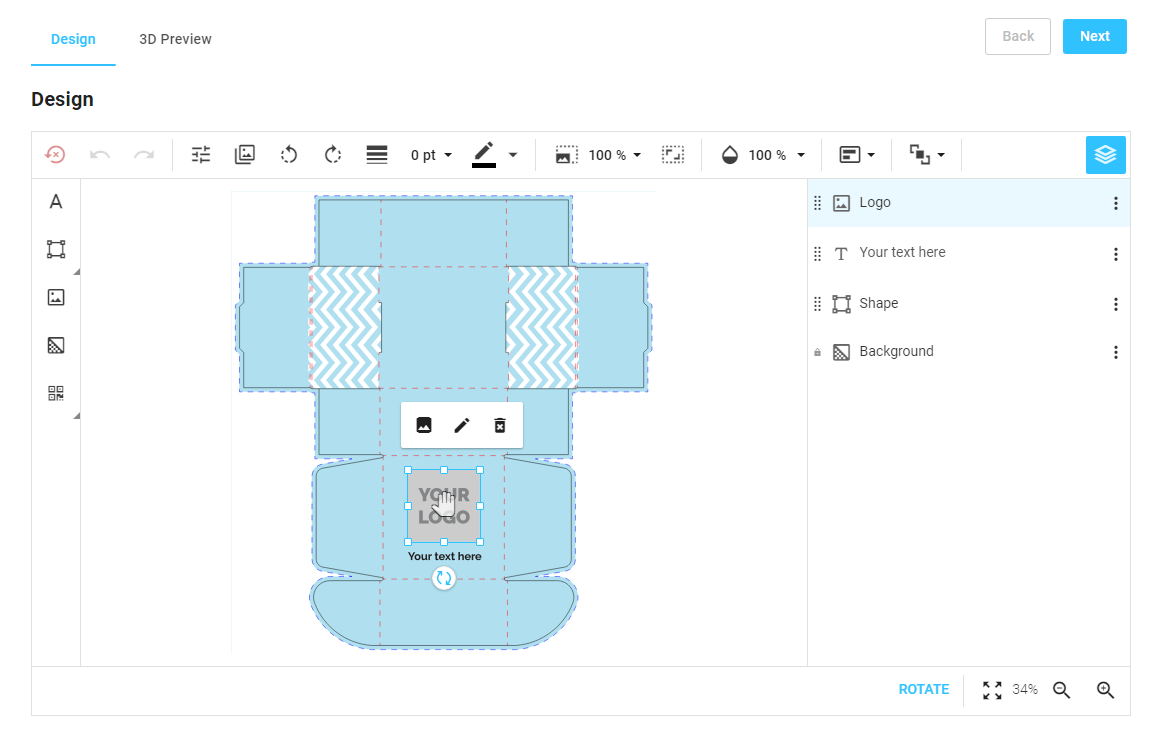Open options menu for Your text here layer
Image resolution: width=1164 pixels, height=730 pixels.
(x=1115, y=255)
